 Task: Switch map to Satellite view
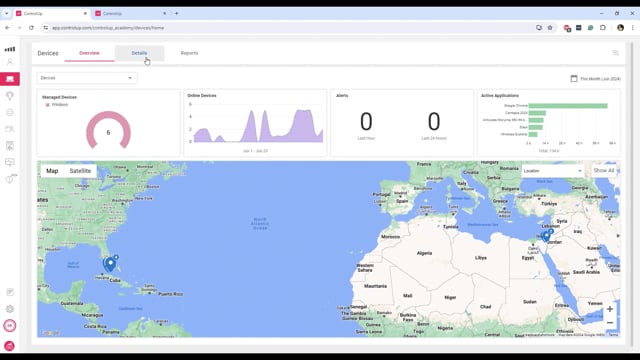click(80, 171)
